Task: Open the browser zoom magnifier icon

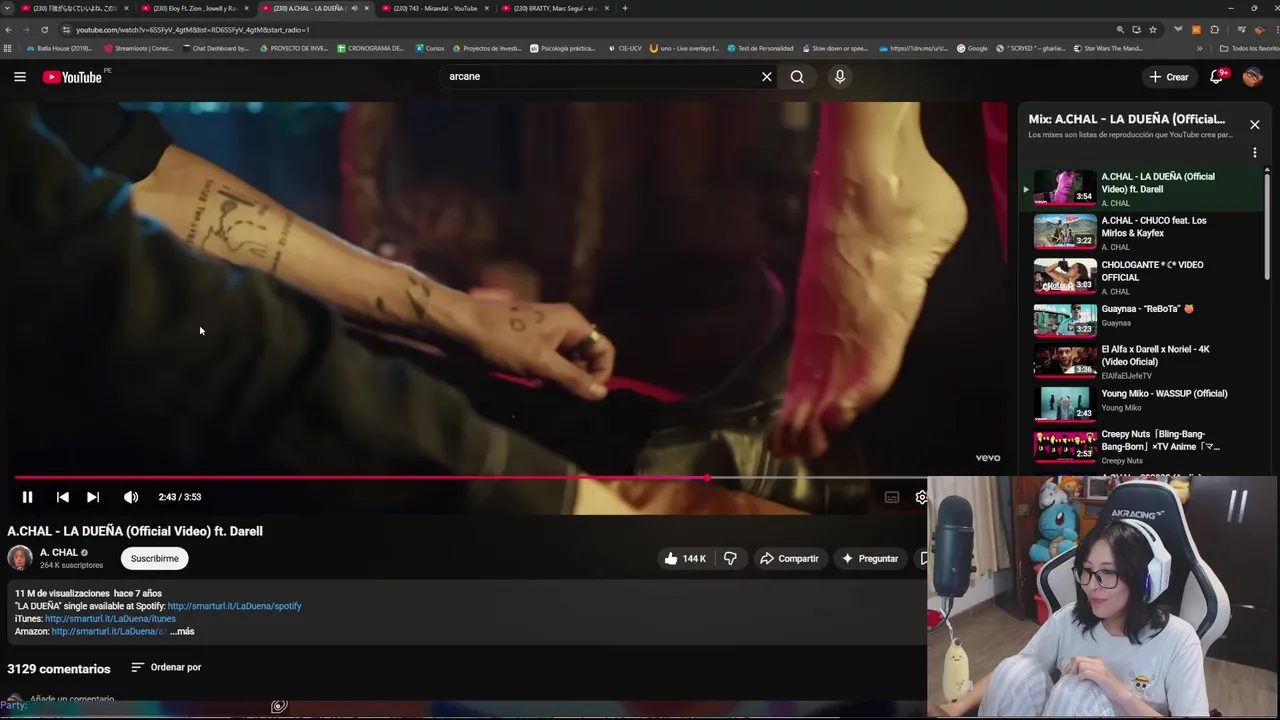Action: tap(1120, 30)
